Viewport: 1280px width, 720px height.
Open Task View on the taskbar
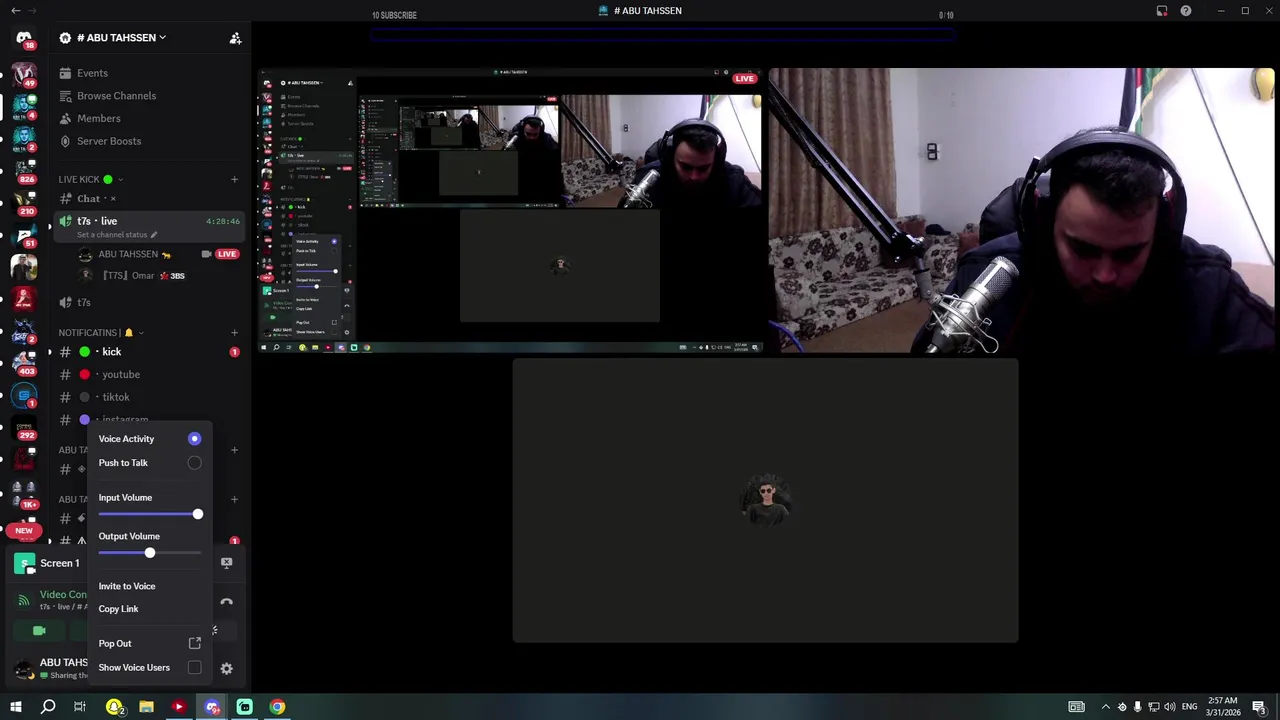tap(80, 707)
